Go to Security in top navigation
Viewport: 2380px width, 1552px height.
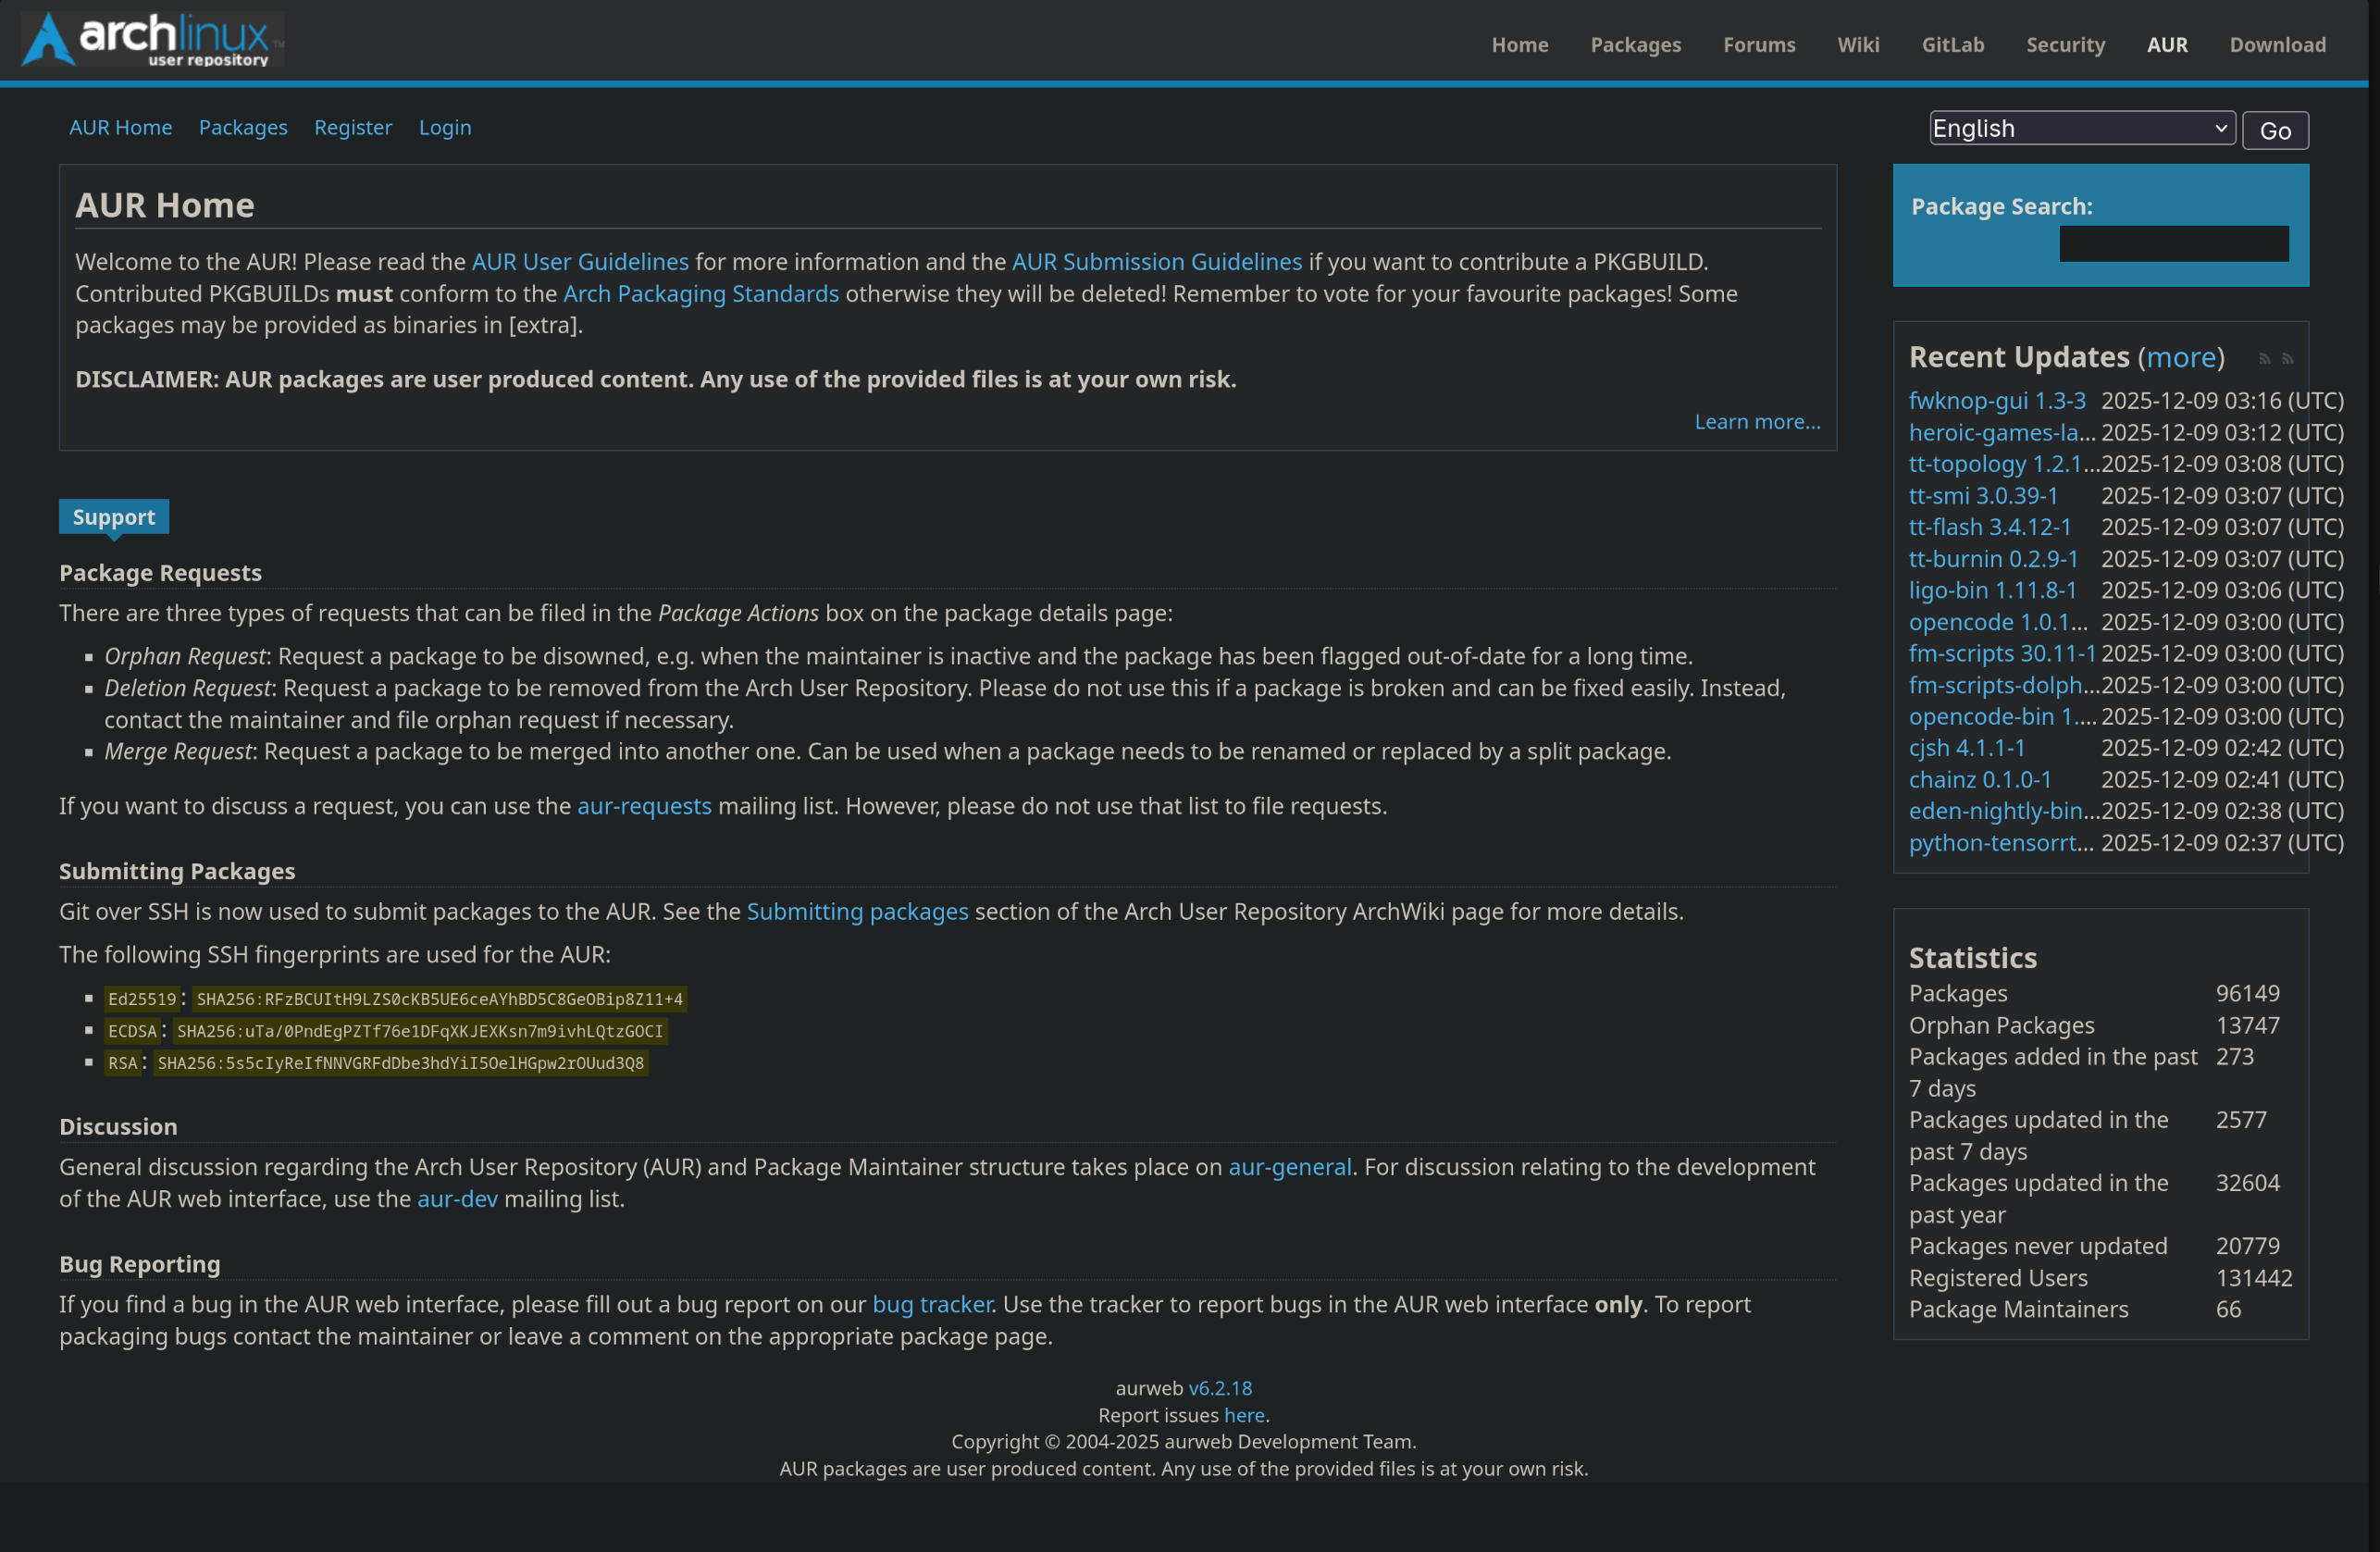coord(2064,45)
